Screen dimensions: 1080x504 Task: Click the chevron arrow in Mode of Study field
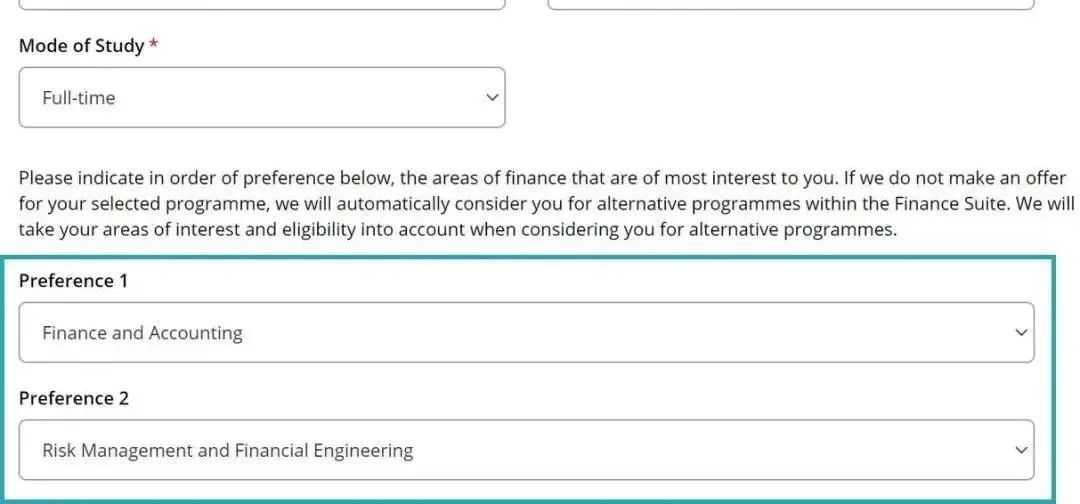(x=491, y=98)
